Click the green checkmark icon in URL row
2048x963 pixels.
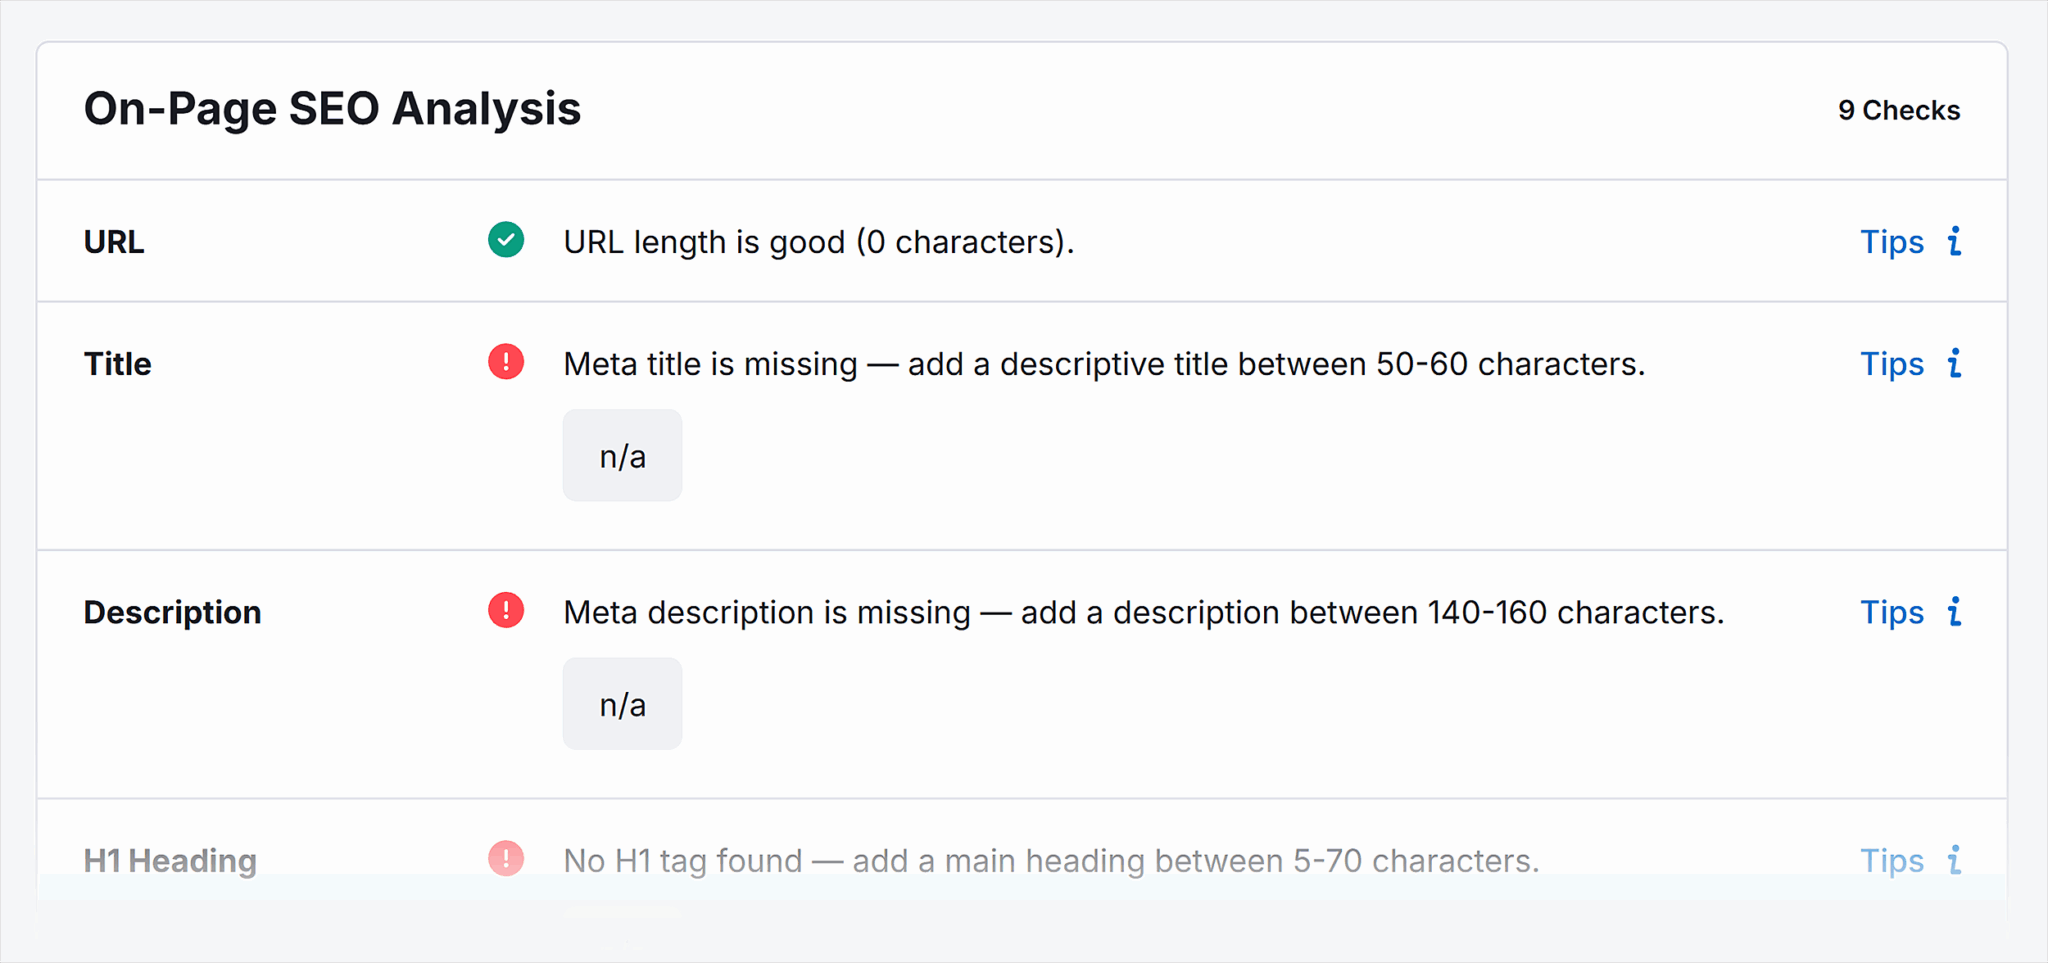click(506, 240)
